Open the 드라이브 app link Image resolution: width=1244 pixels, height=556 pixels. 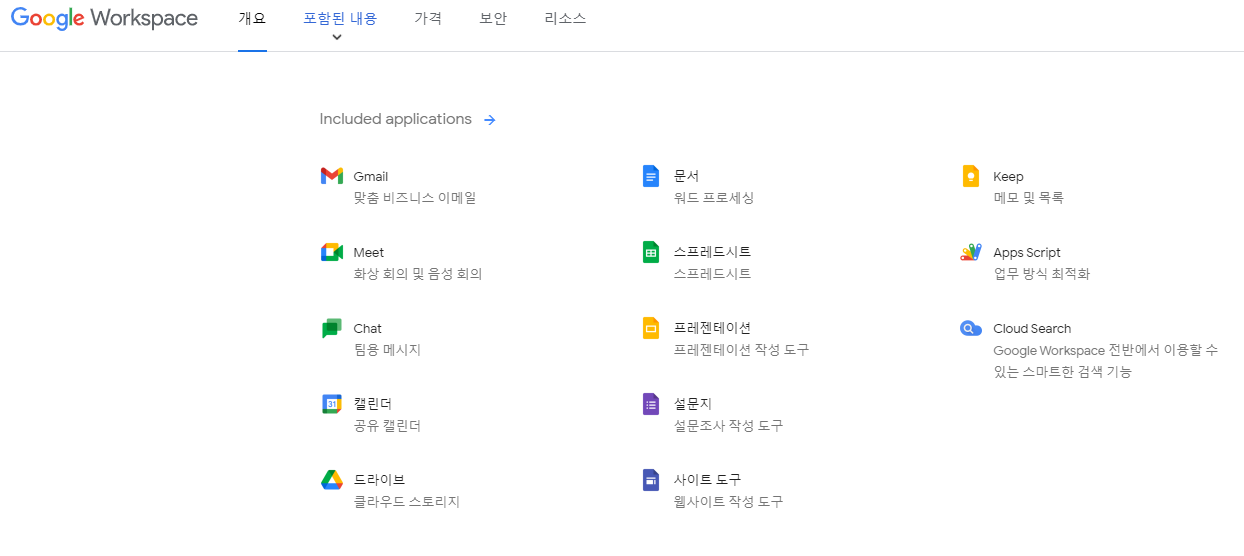click(x=379, y=480)
